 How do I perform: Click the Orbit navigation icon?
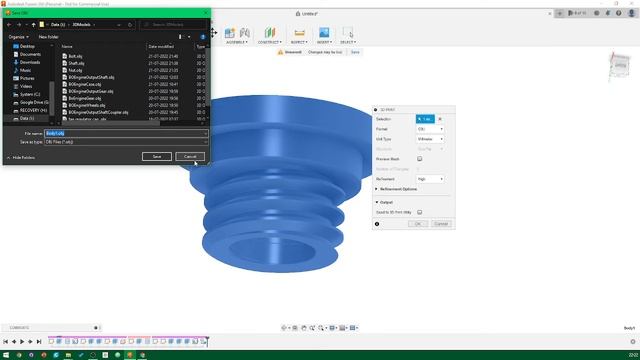pos(284,328)
